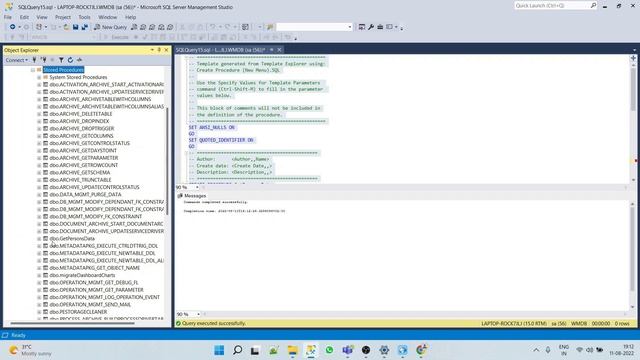
Task: Open the Project menu
Action: (63, 17)
